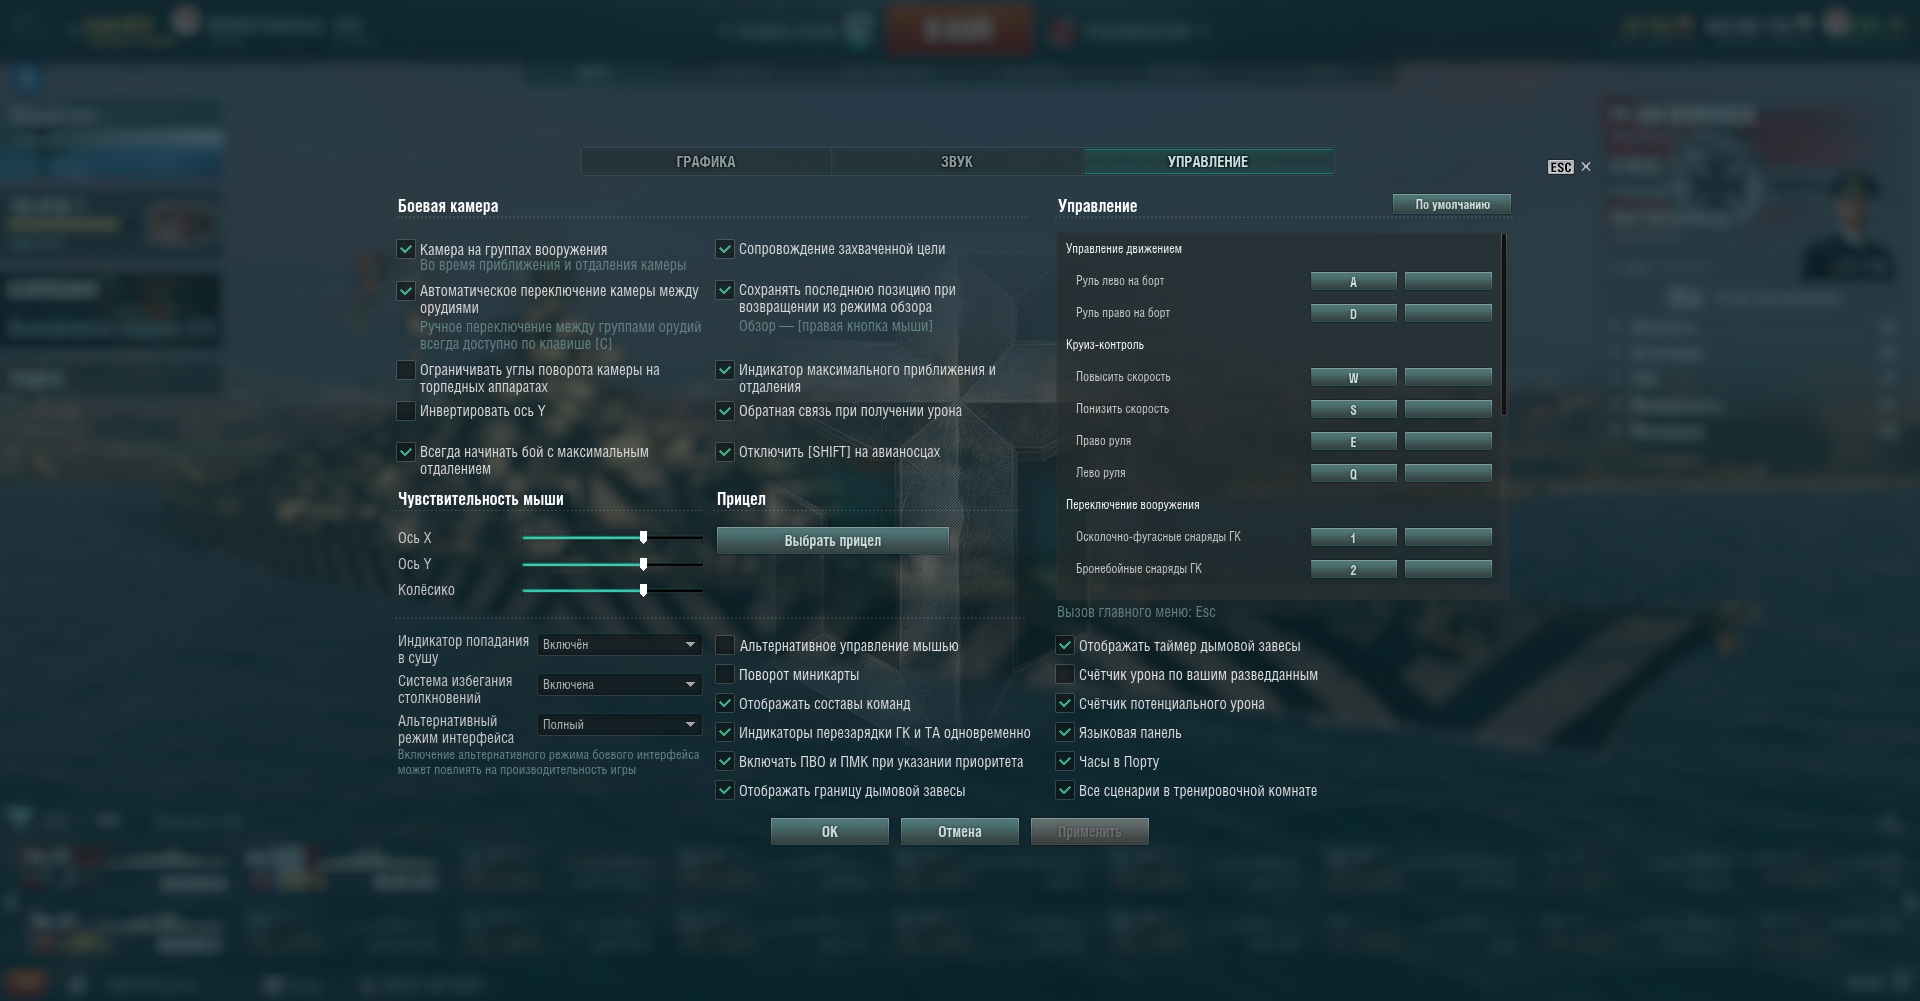Toggle Часы в Порту checkbox
1920x1001 pixels.
tap(1065, 762)
